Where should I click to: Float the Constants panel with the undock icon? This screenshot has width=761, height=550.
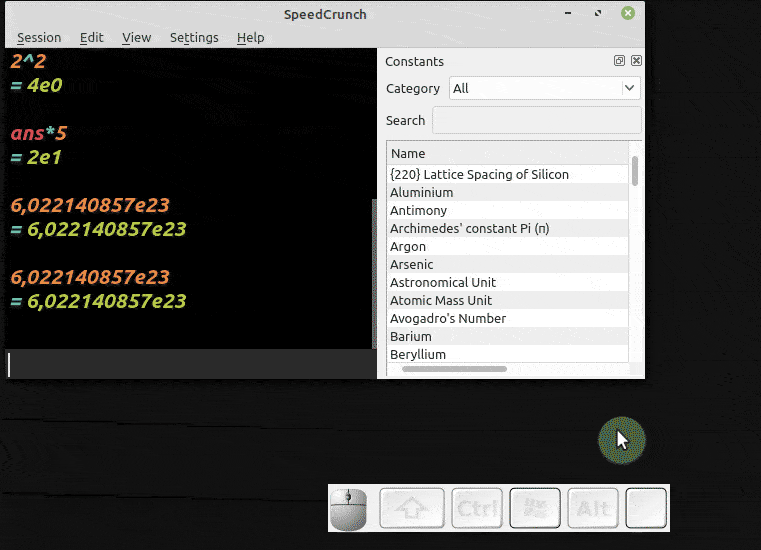click(619, 61)
